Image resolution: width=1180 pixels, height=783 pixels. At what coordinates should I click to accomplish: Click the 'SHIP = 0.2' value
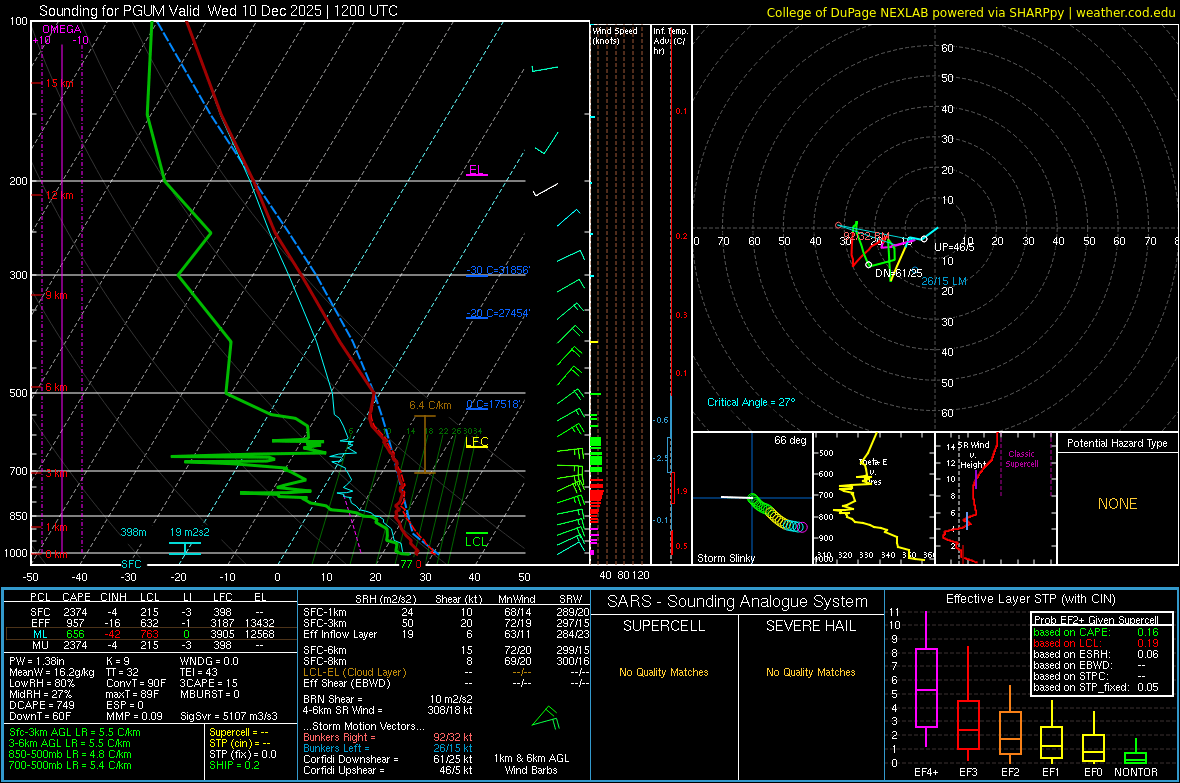click(x=234, y=765)
